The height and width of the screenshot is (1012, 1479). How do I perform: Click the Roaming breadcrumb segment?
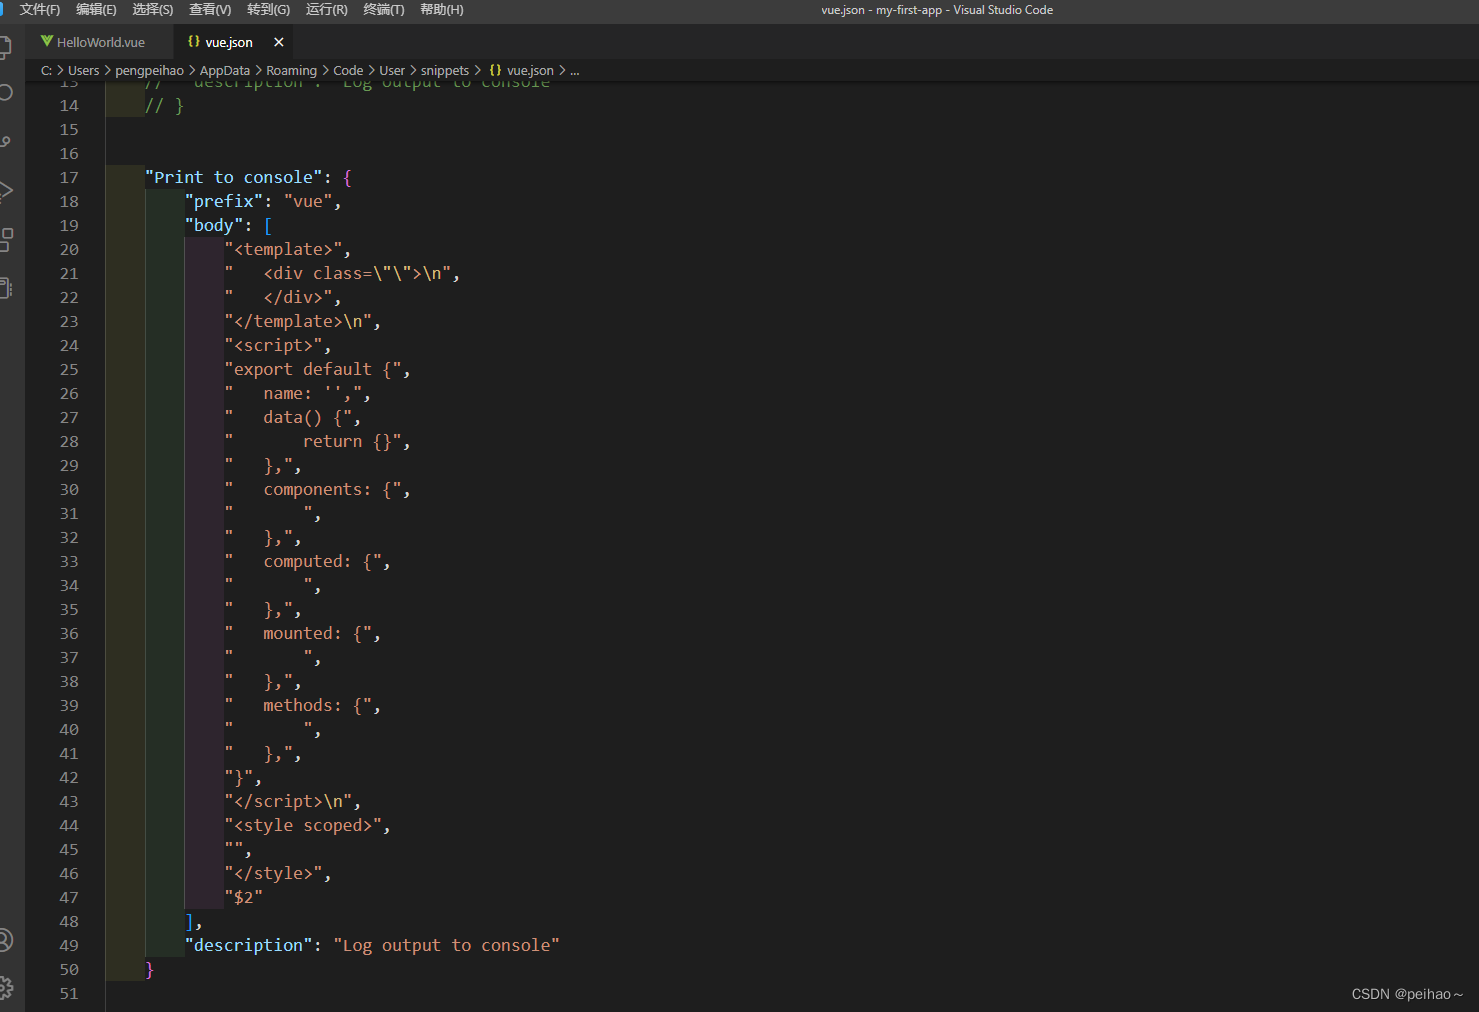click(291, 70)
